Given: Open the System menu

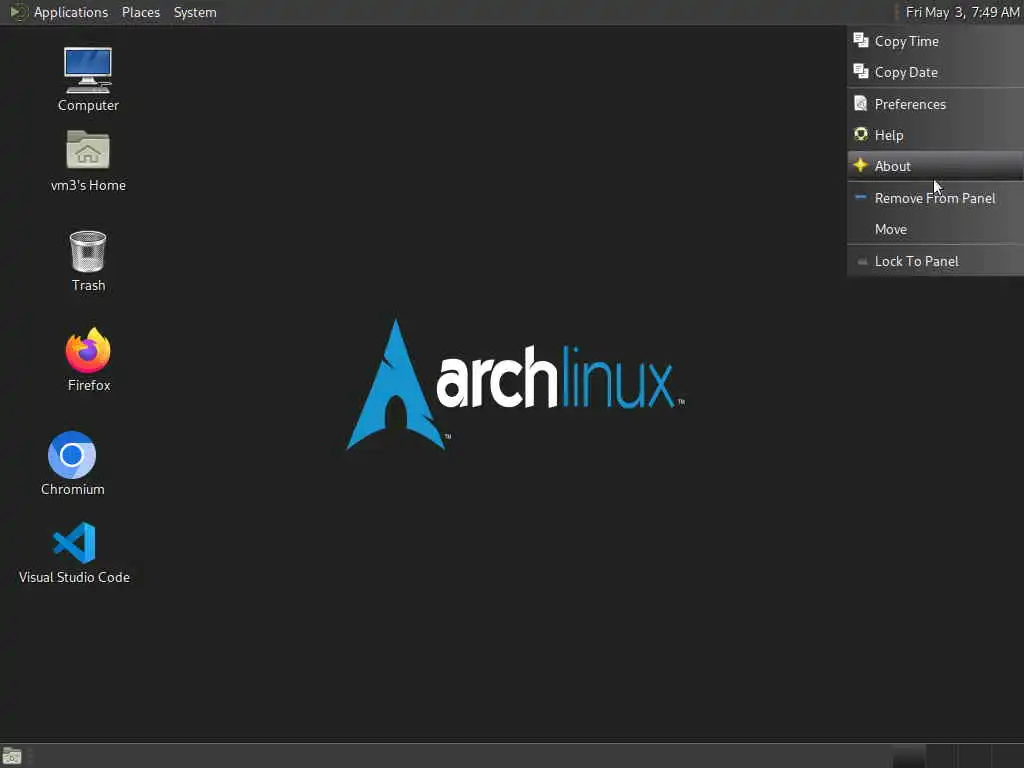Looking at the screenshot, I should tap(195, 12).
